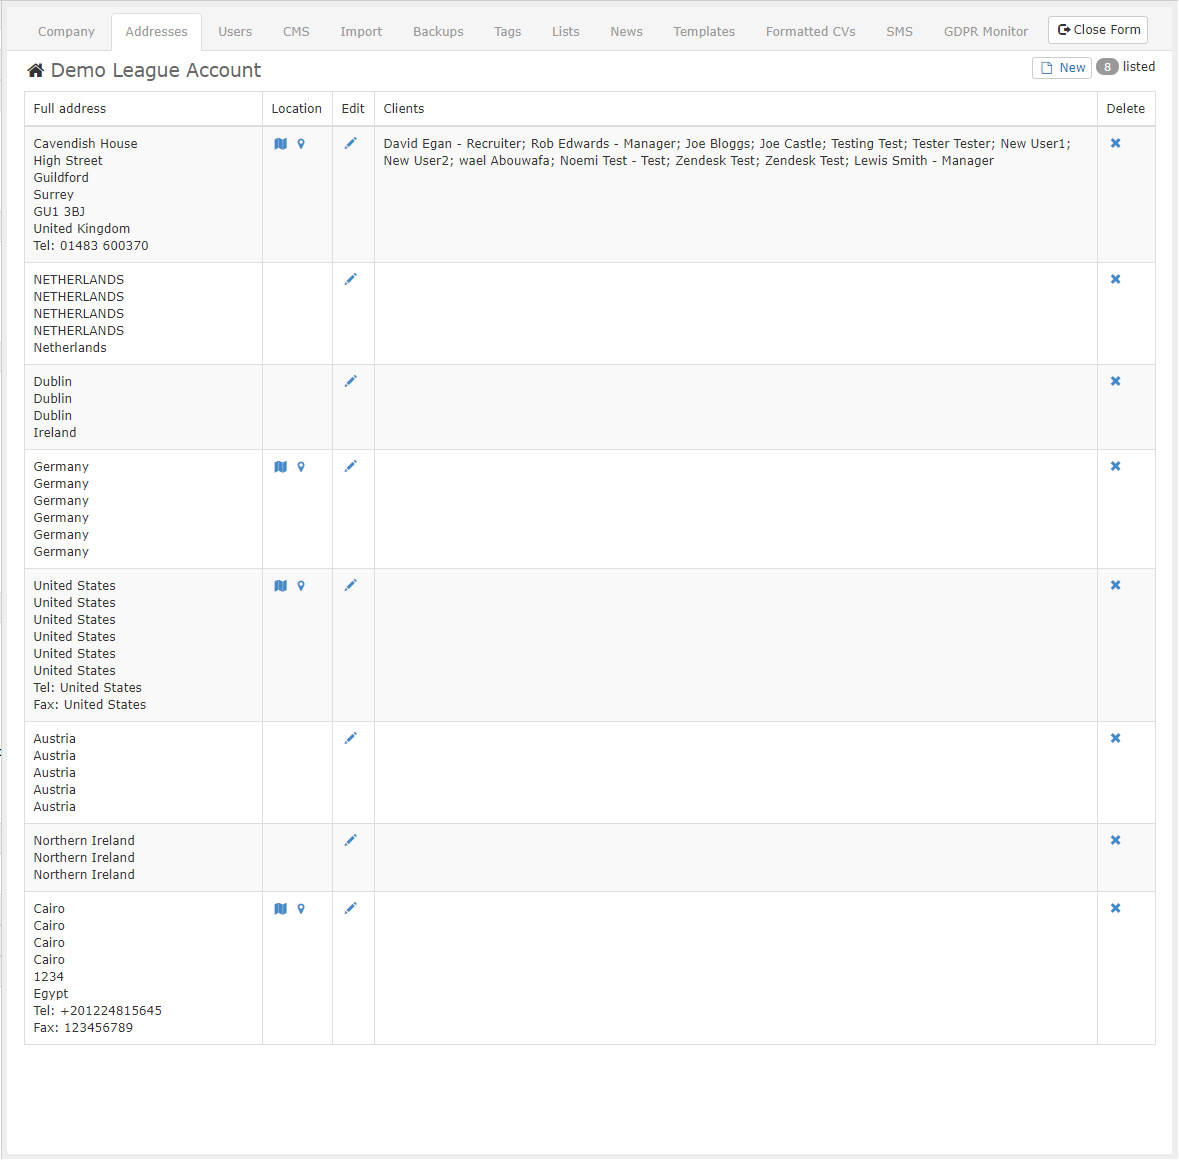Open the Formatted CVs tab

click(811, 32)
